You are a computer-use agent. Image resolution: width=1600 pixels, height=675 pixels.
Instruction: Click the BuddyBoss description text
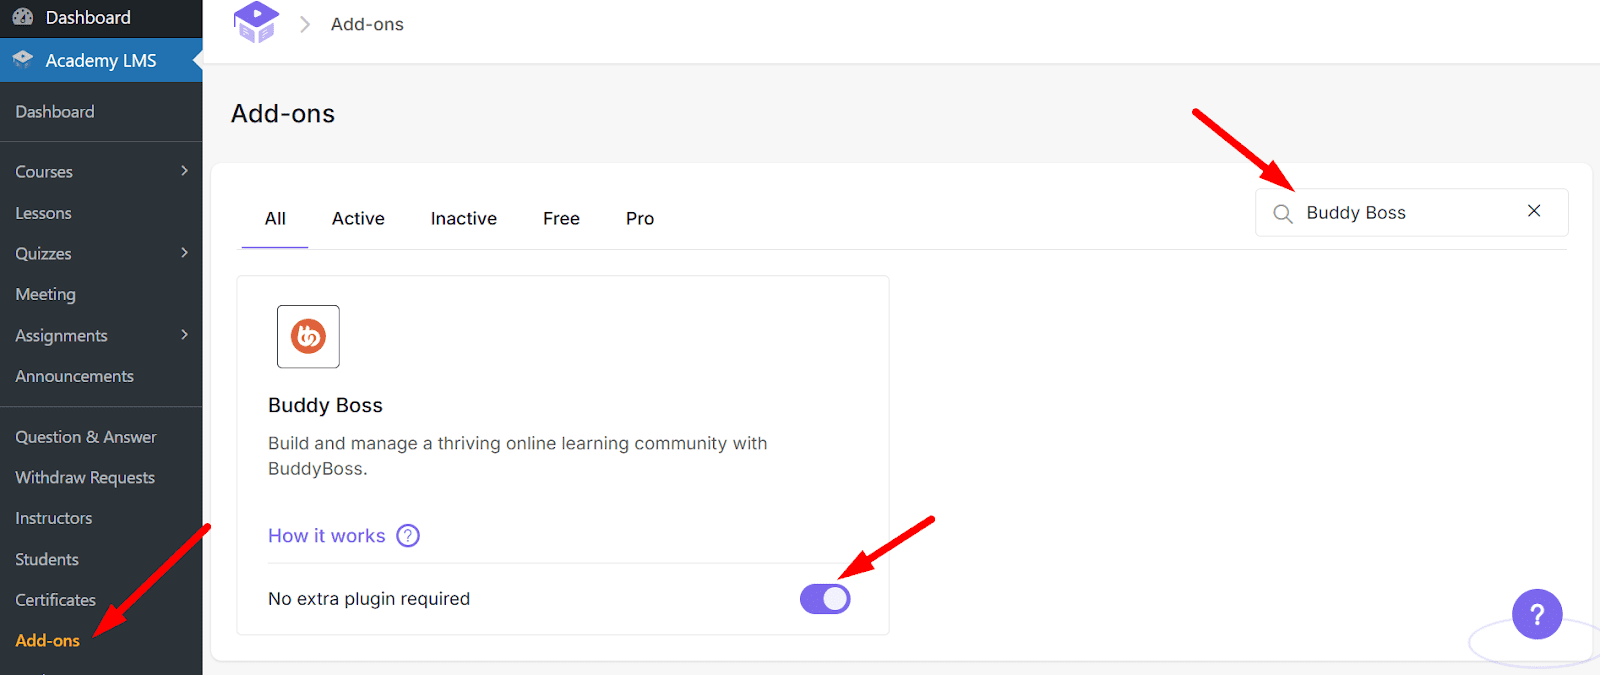(517, 456)
